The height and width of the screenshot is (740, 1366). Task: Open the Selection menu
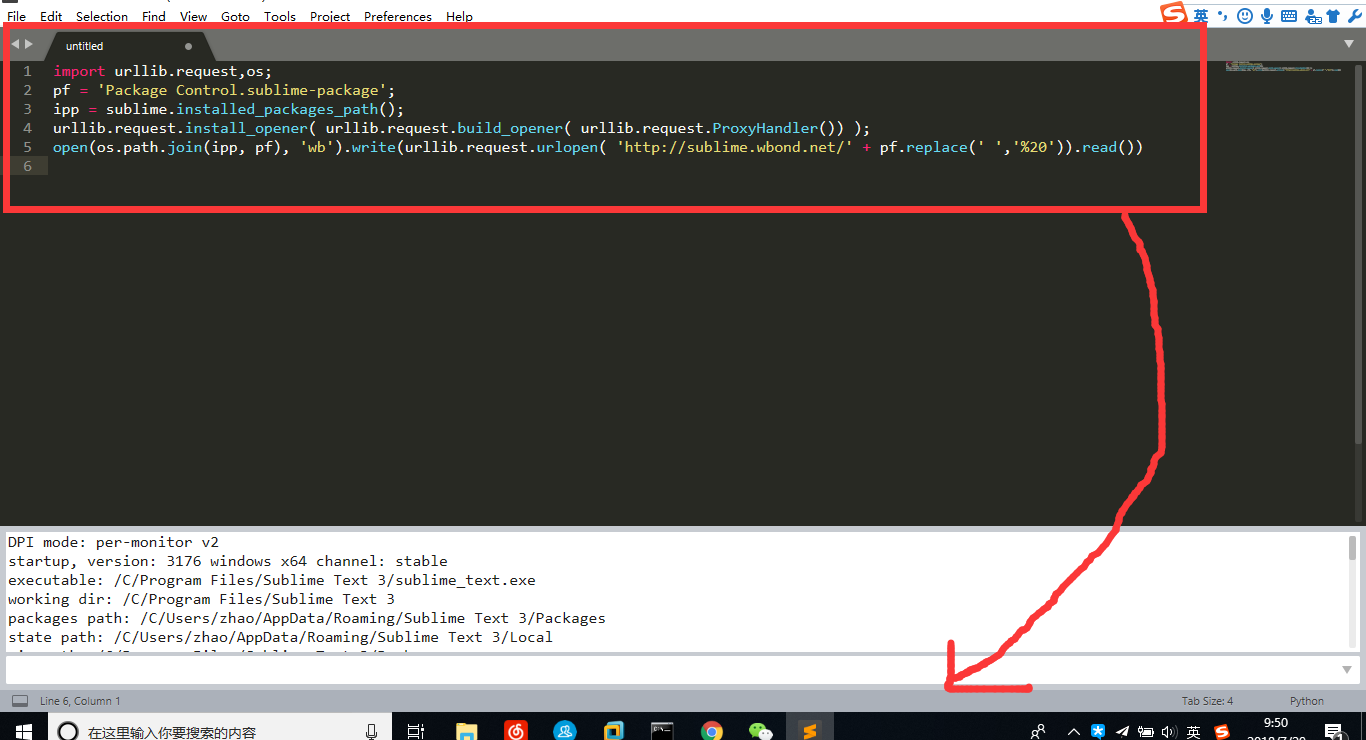[x=102, y=16]
